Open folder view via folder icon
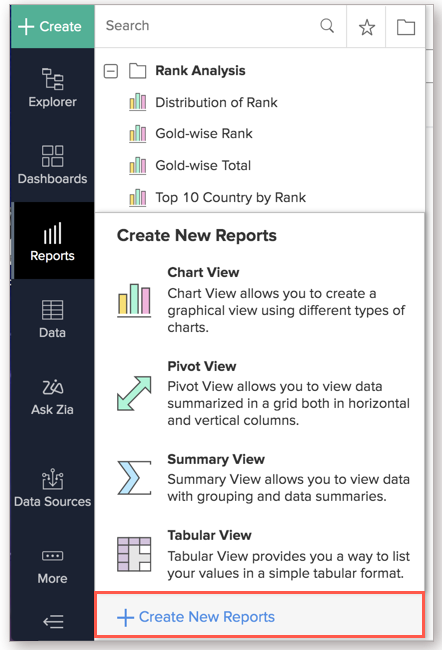442x650 pixels. coord(406,27)
